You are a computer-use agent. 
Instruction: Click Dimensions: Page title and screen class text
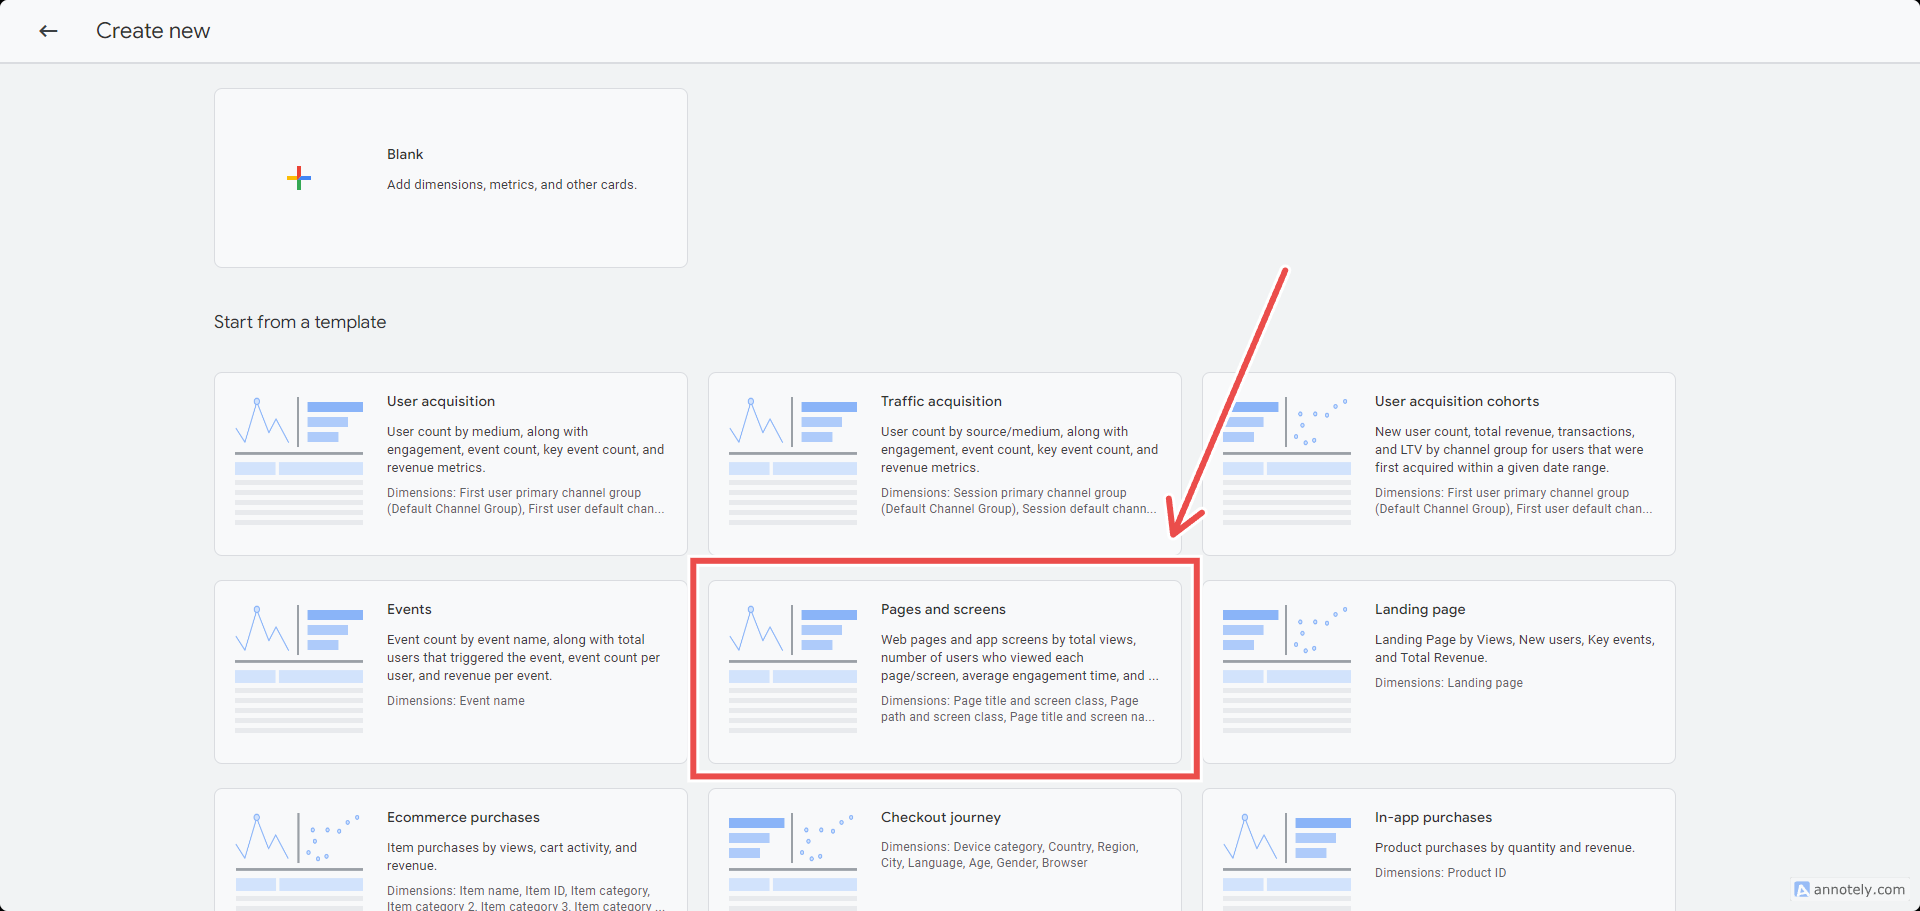[x=1018, y=709]
